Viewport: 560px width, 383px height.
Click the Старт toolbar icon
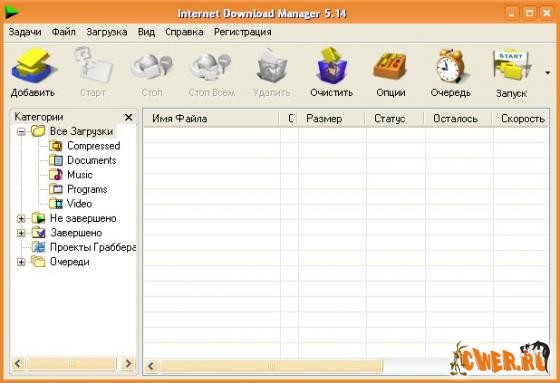(x=93, y=65)
